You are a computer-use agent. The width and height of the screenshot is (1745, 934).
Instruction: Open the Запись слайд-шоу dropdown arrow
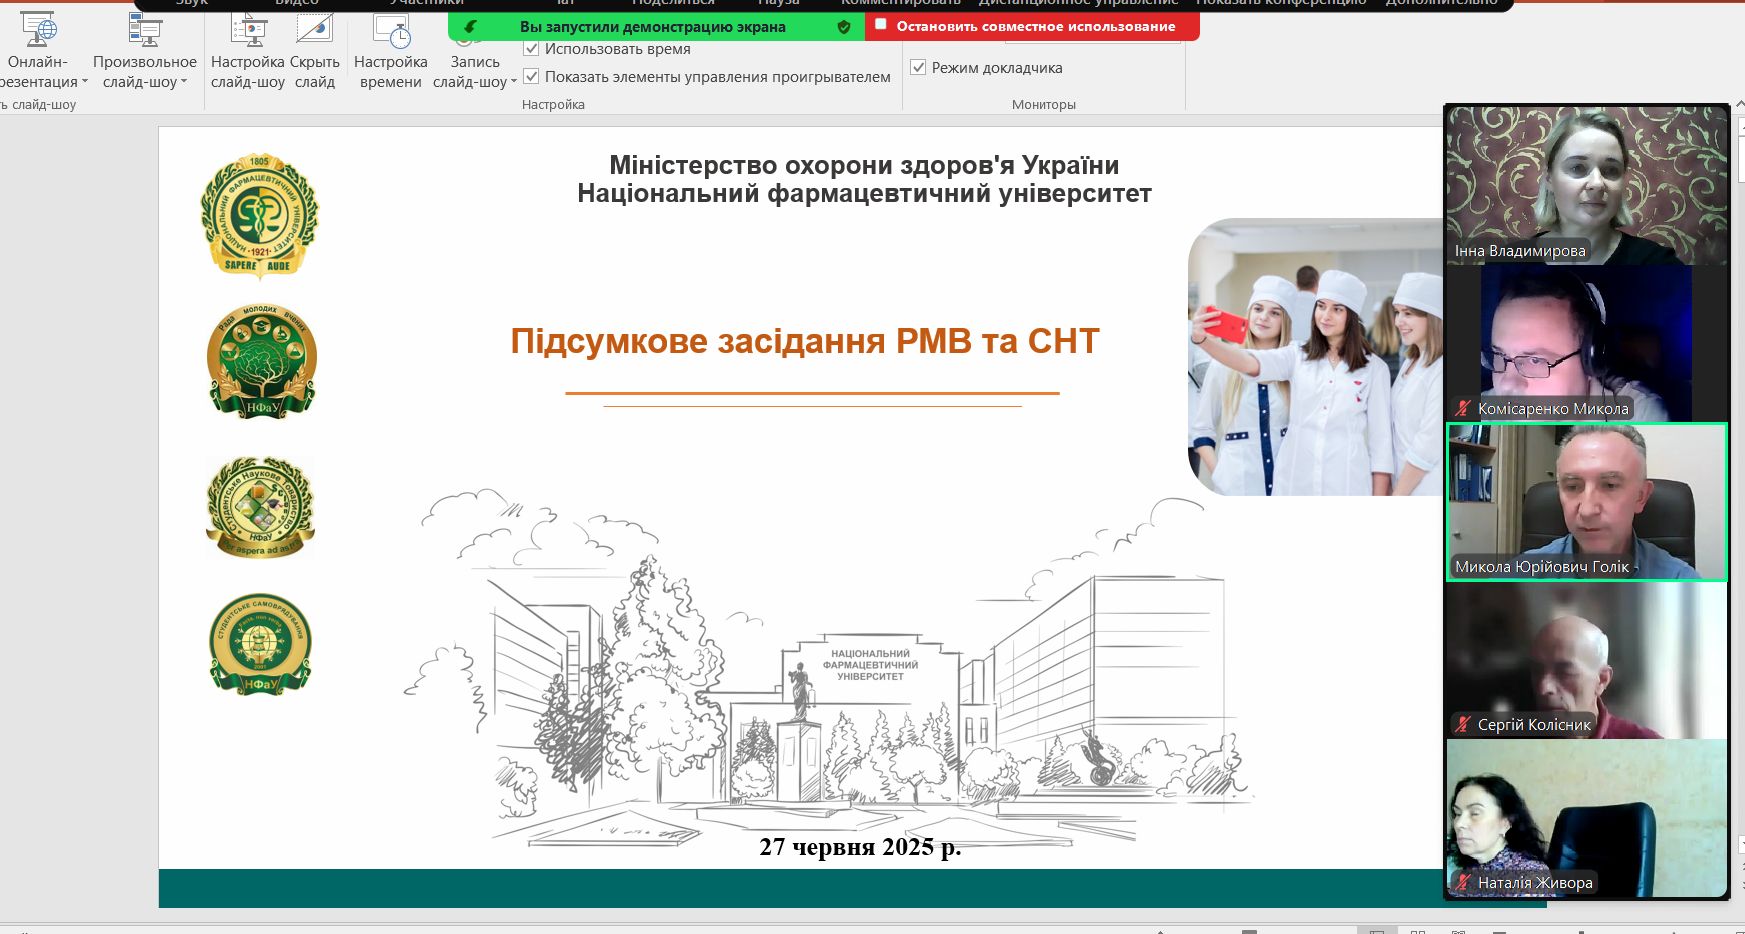pyautogui.click(x=514, y=82)
